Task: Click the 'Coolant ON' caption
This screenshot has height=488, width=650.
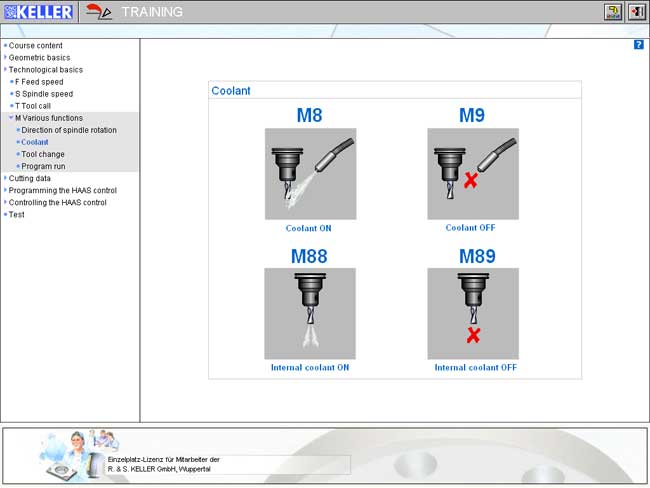Action: [308, 228]
